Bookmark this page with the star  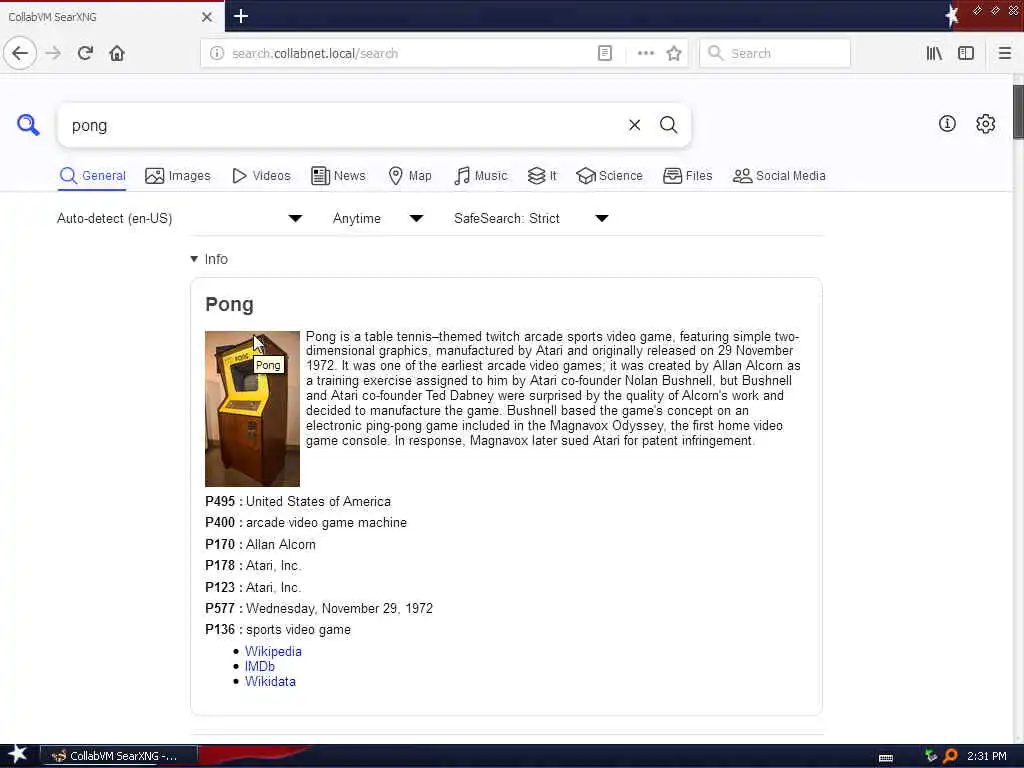(674, 54)
